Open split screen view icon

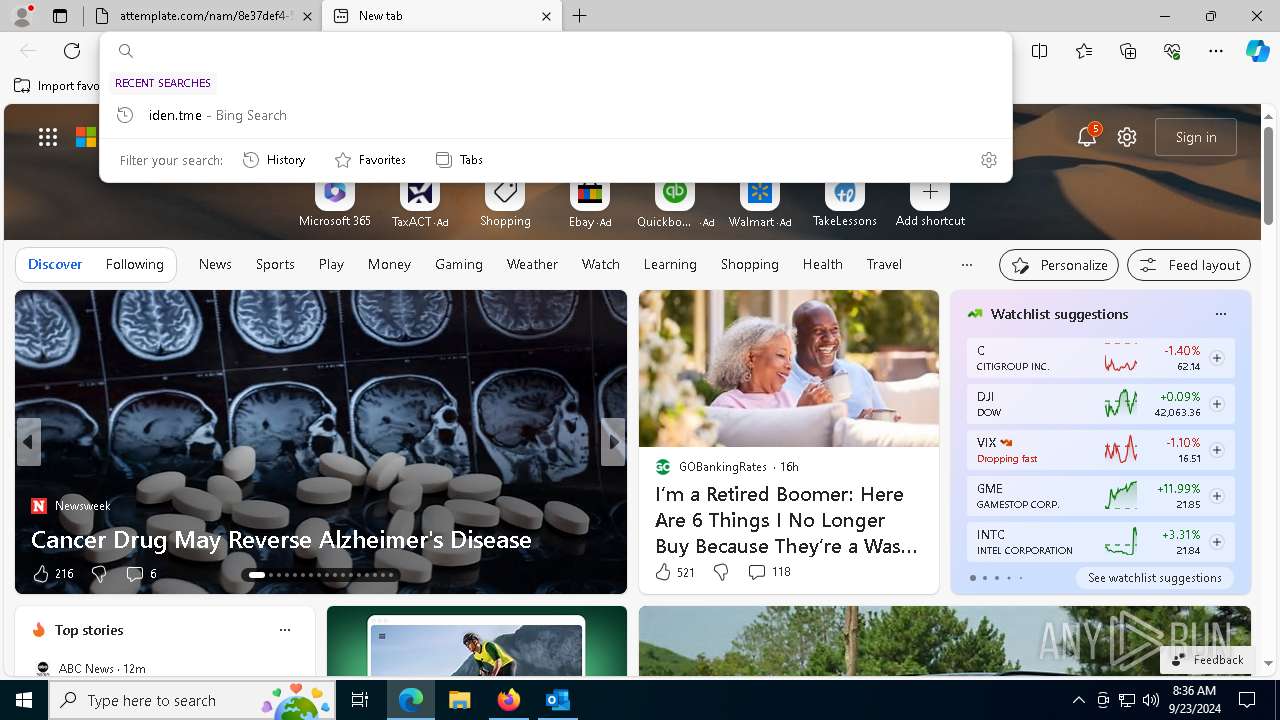[x=1040, y=51]
